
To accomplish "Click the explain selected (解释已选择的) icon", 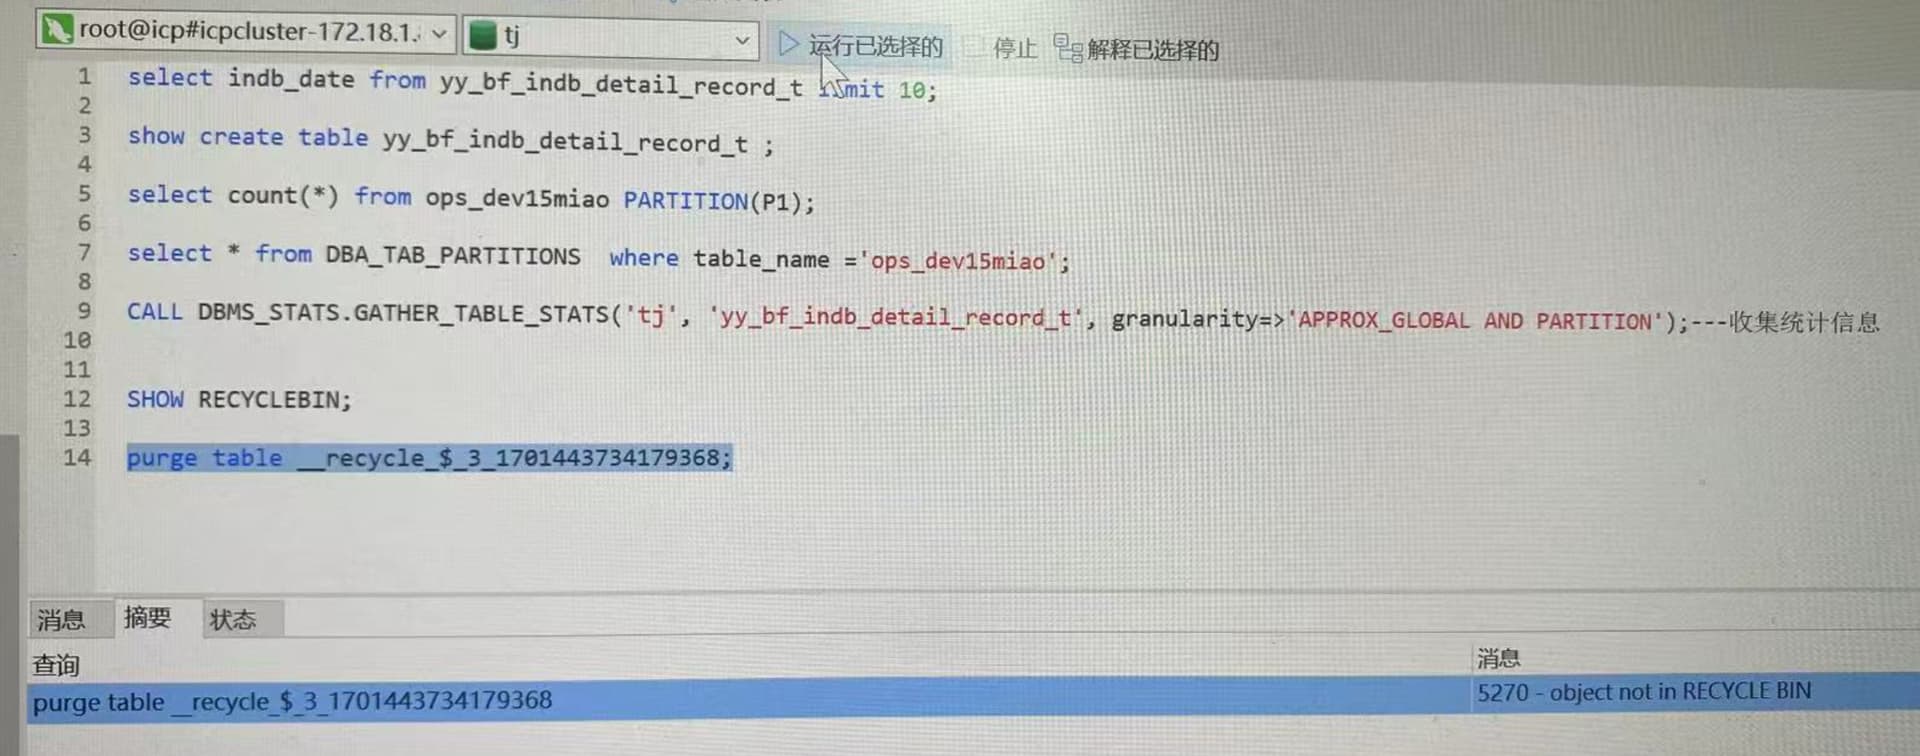I will pos(1068,48).
